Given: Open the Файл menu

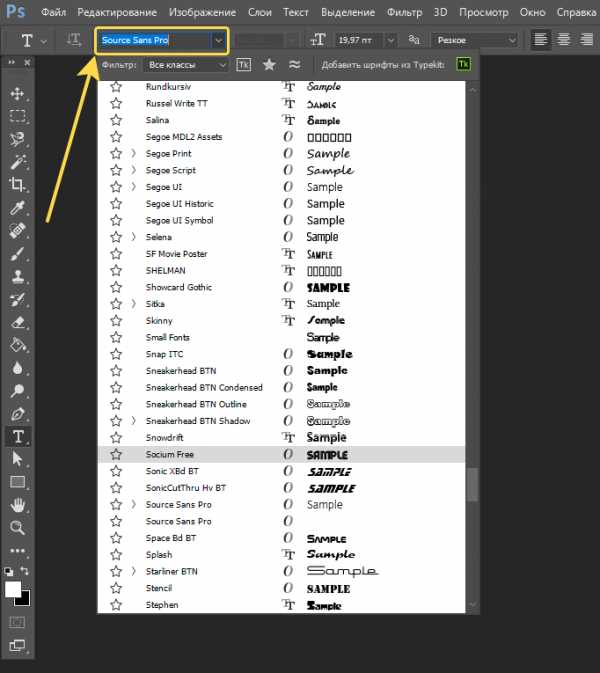Looking at the screenshot, I should click(x=54, y=12).
